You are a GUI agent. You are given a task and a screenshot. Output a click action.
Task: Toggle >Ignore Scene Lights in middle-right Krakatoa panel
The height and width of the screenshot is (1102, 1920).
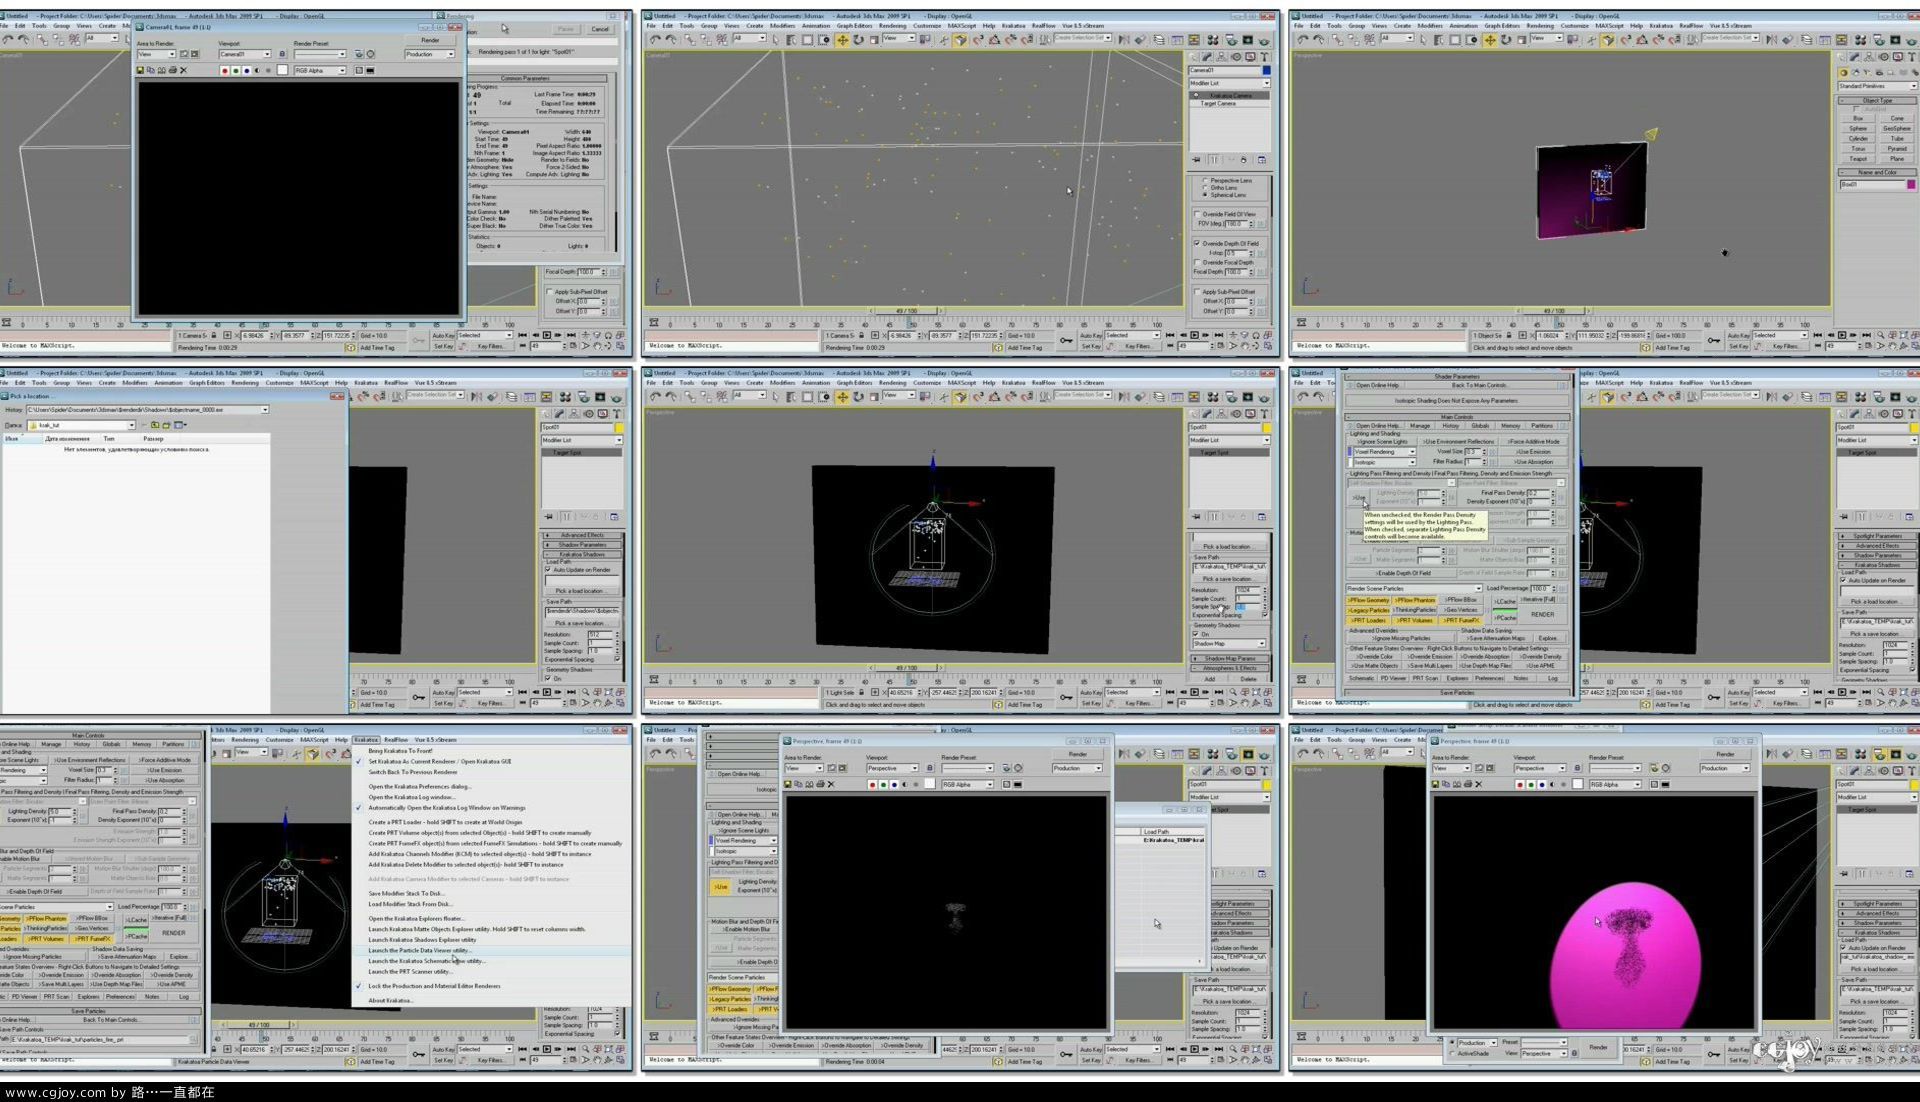tap(1383, 441)
